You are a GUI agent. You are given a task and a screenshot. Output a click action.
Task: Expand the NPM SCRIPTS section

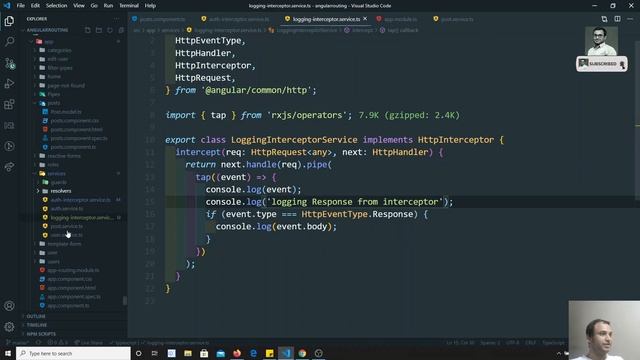pyautogui.click(x=41, y=334)
